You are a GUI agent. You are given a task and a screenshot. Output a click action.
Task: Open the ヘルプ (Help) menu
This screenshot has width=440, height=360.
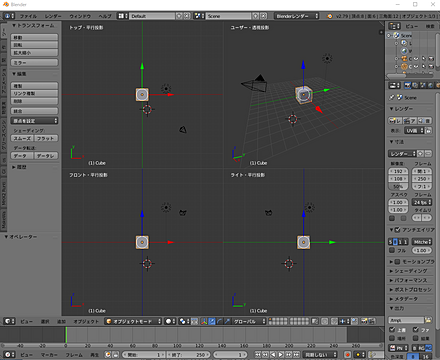[105, 16]
